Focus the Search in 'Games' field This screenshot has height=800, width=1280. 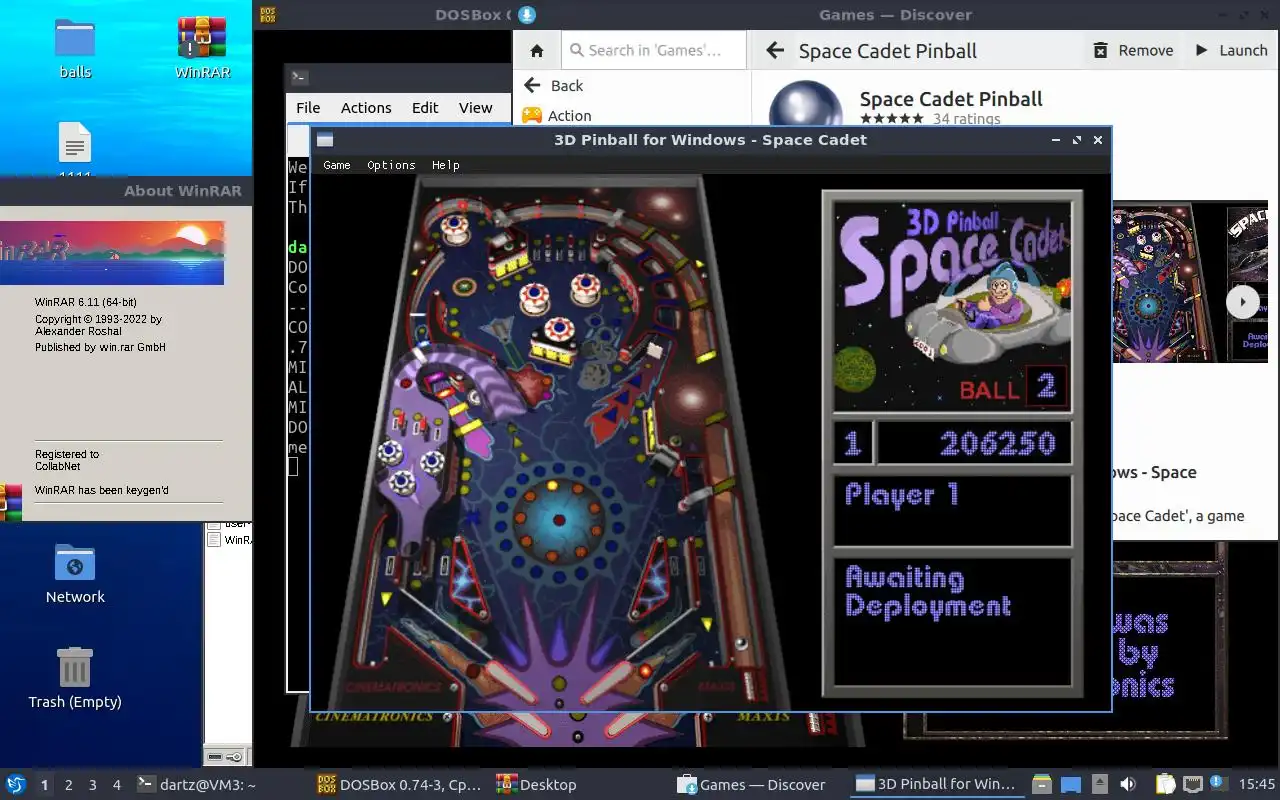tap(654, 50)
